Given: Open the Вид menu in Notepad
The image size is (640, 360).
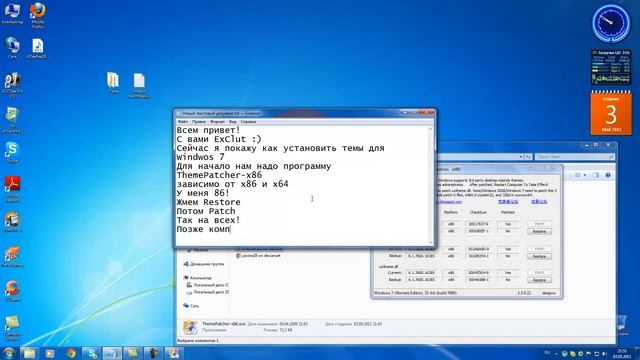Looking at the screenshot, I should [233, 122].
